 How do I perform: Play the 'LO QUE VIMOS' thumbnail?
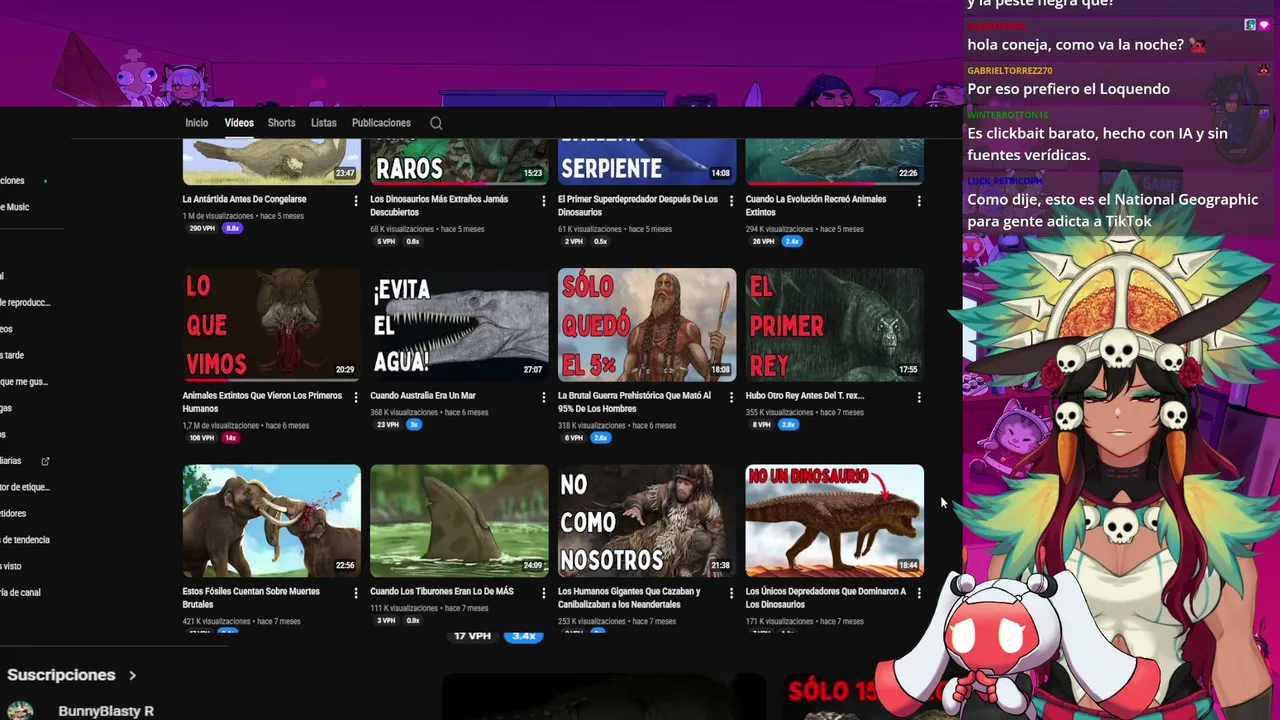pyautogui.click(x=272, y=324)
